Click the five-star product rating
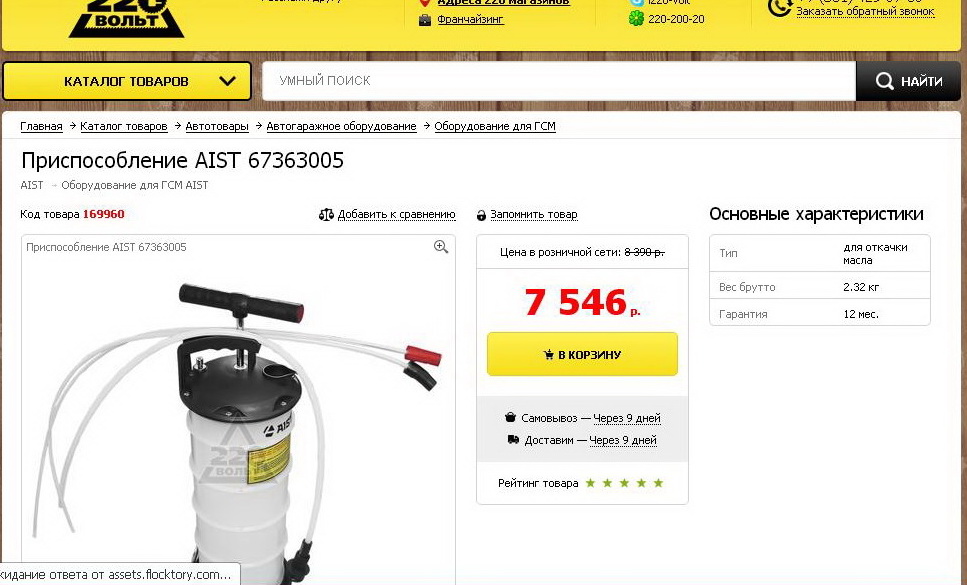Image resolution: width=967 pixels, height=585 pixels. [x=624, y=483]
